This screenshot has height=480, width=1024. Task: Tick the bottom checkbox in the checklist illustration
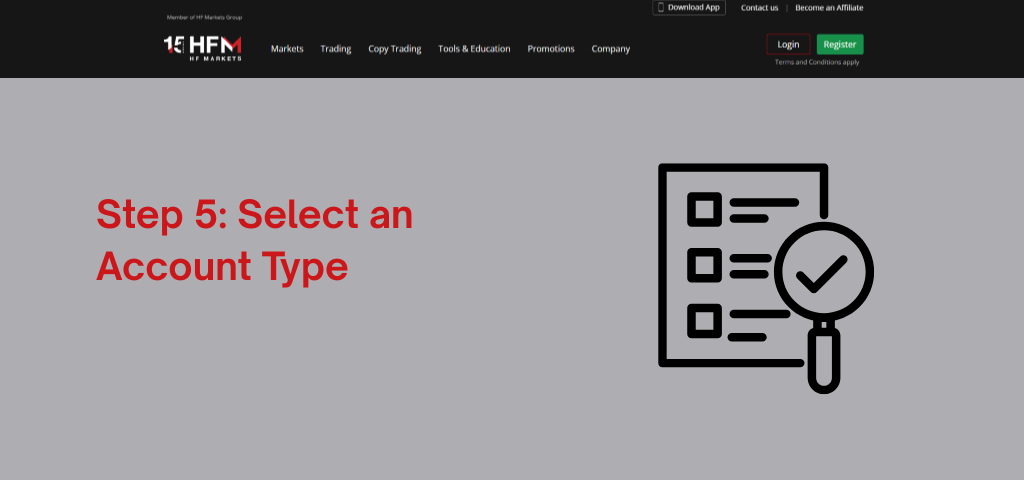point(704,321)
